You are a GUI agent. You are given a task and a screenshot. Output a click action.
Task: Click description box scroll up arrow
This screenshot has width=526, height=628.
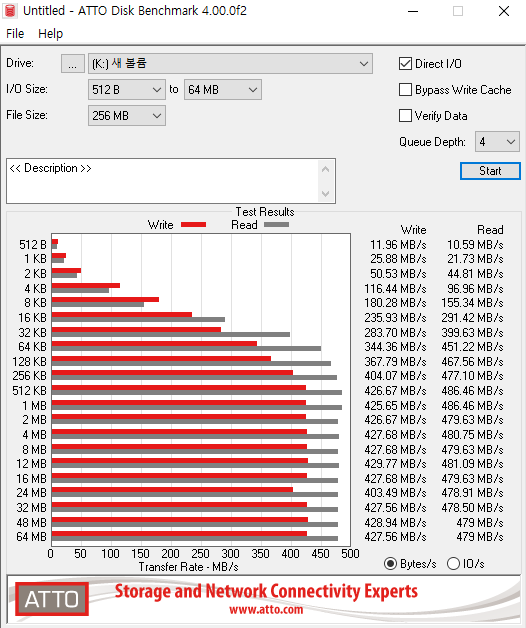[326, 169]
